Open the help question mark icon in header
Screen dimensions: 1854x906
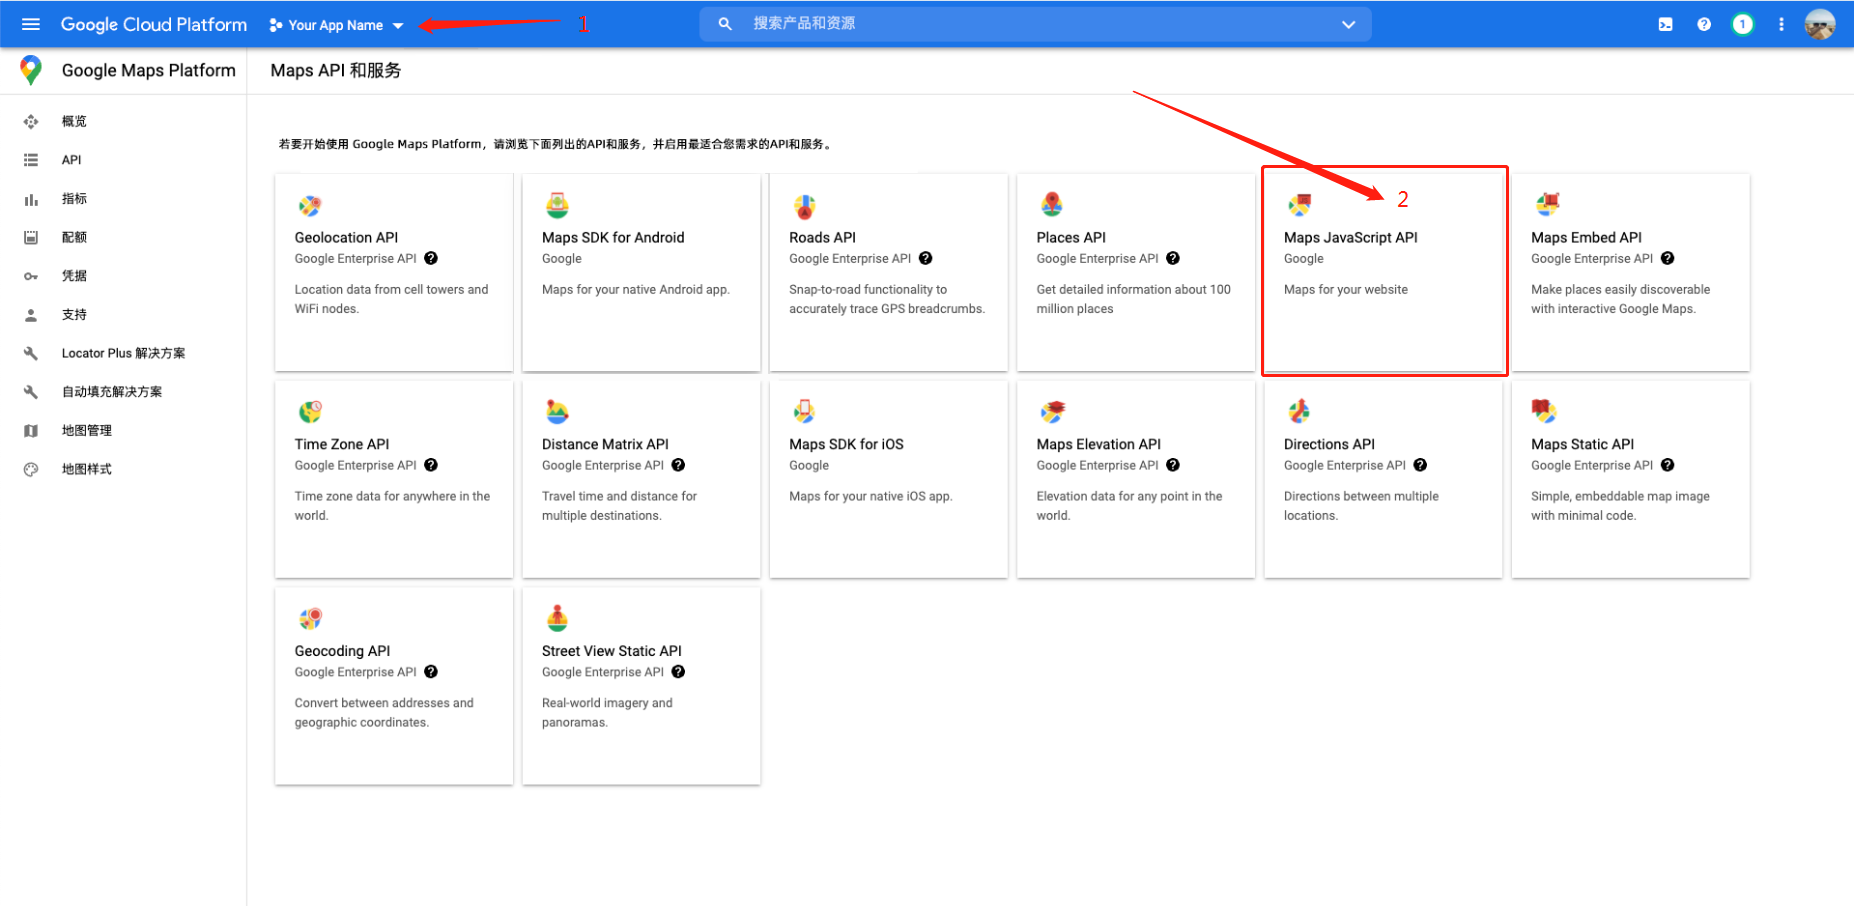tap(1704, 24)
